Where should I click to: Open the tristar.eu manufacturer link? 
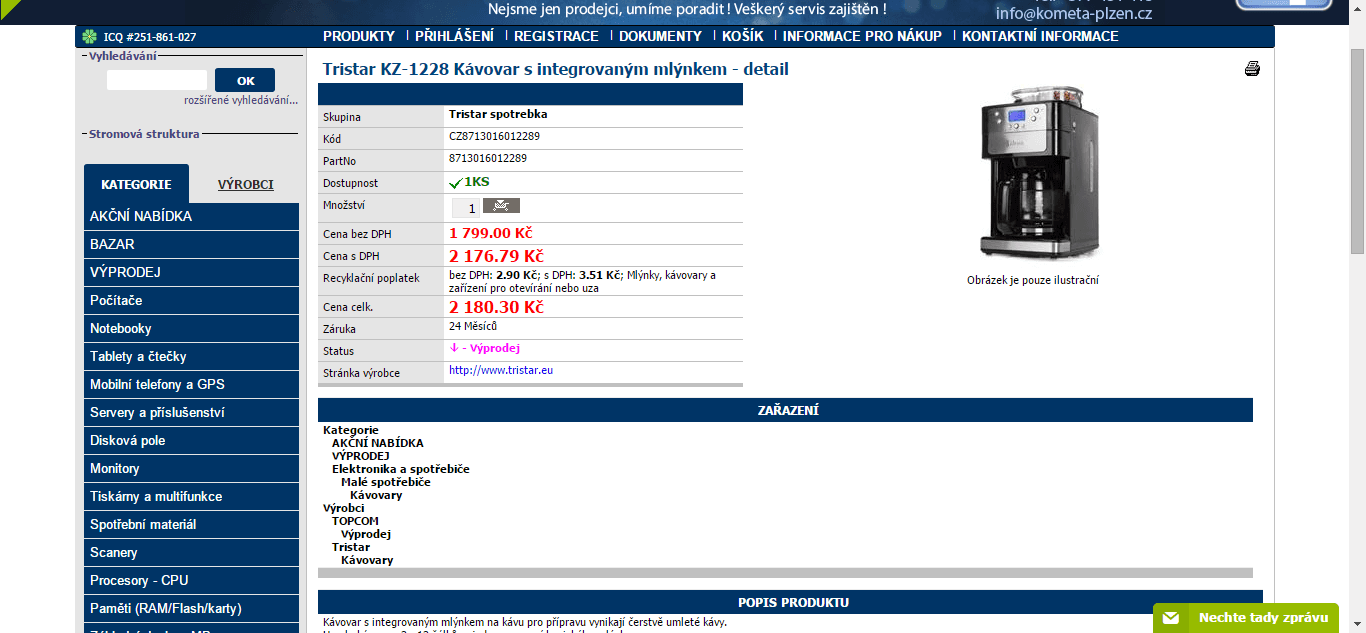[501, 370]
